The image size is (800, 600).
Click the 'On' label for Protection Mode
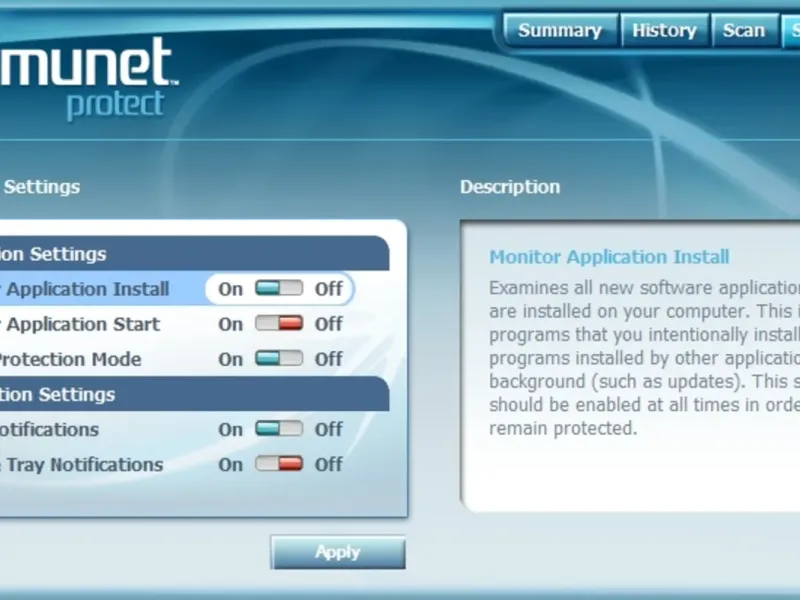pos(231,360)
